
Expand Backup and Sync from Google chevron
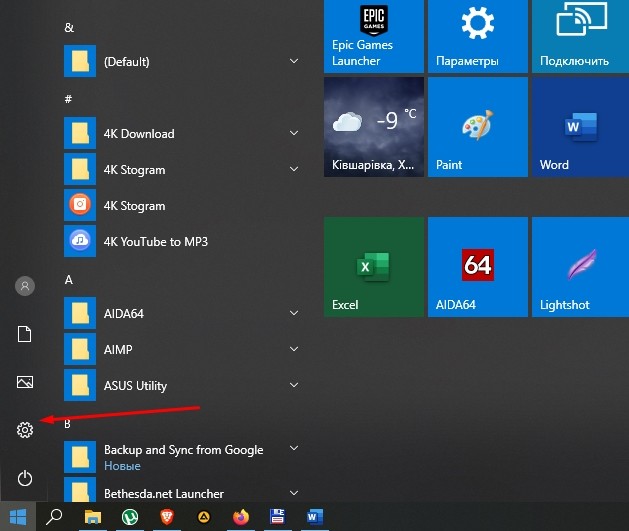pyautogui.click(x=294, y=448)
